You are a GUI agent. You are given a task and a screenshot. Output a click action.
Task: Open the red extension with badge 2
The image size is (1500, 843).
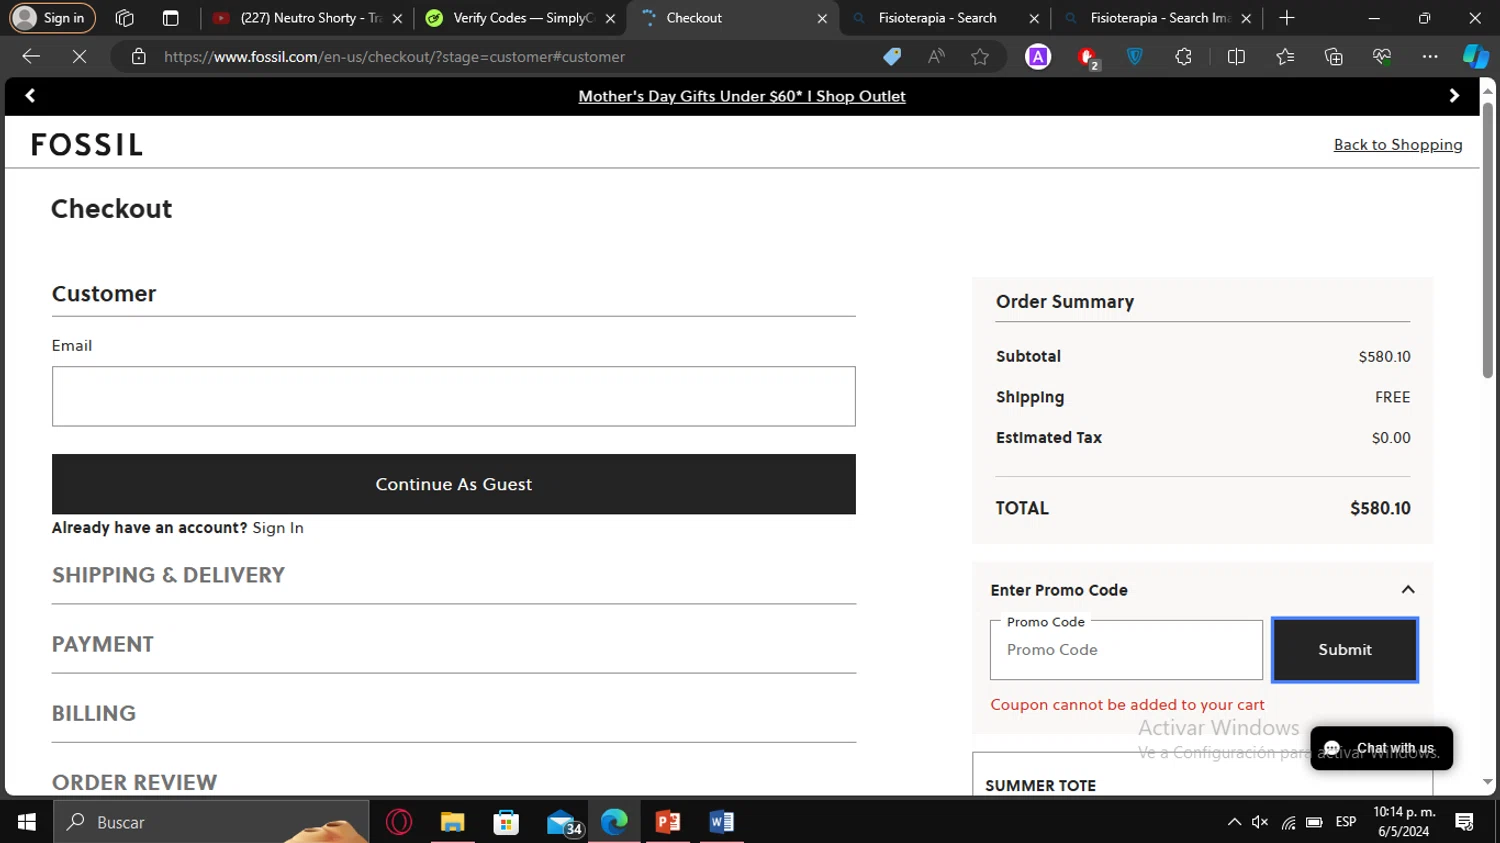click(1088, 58)
